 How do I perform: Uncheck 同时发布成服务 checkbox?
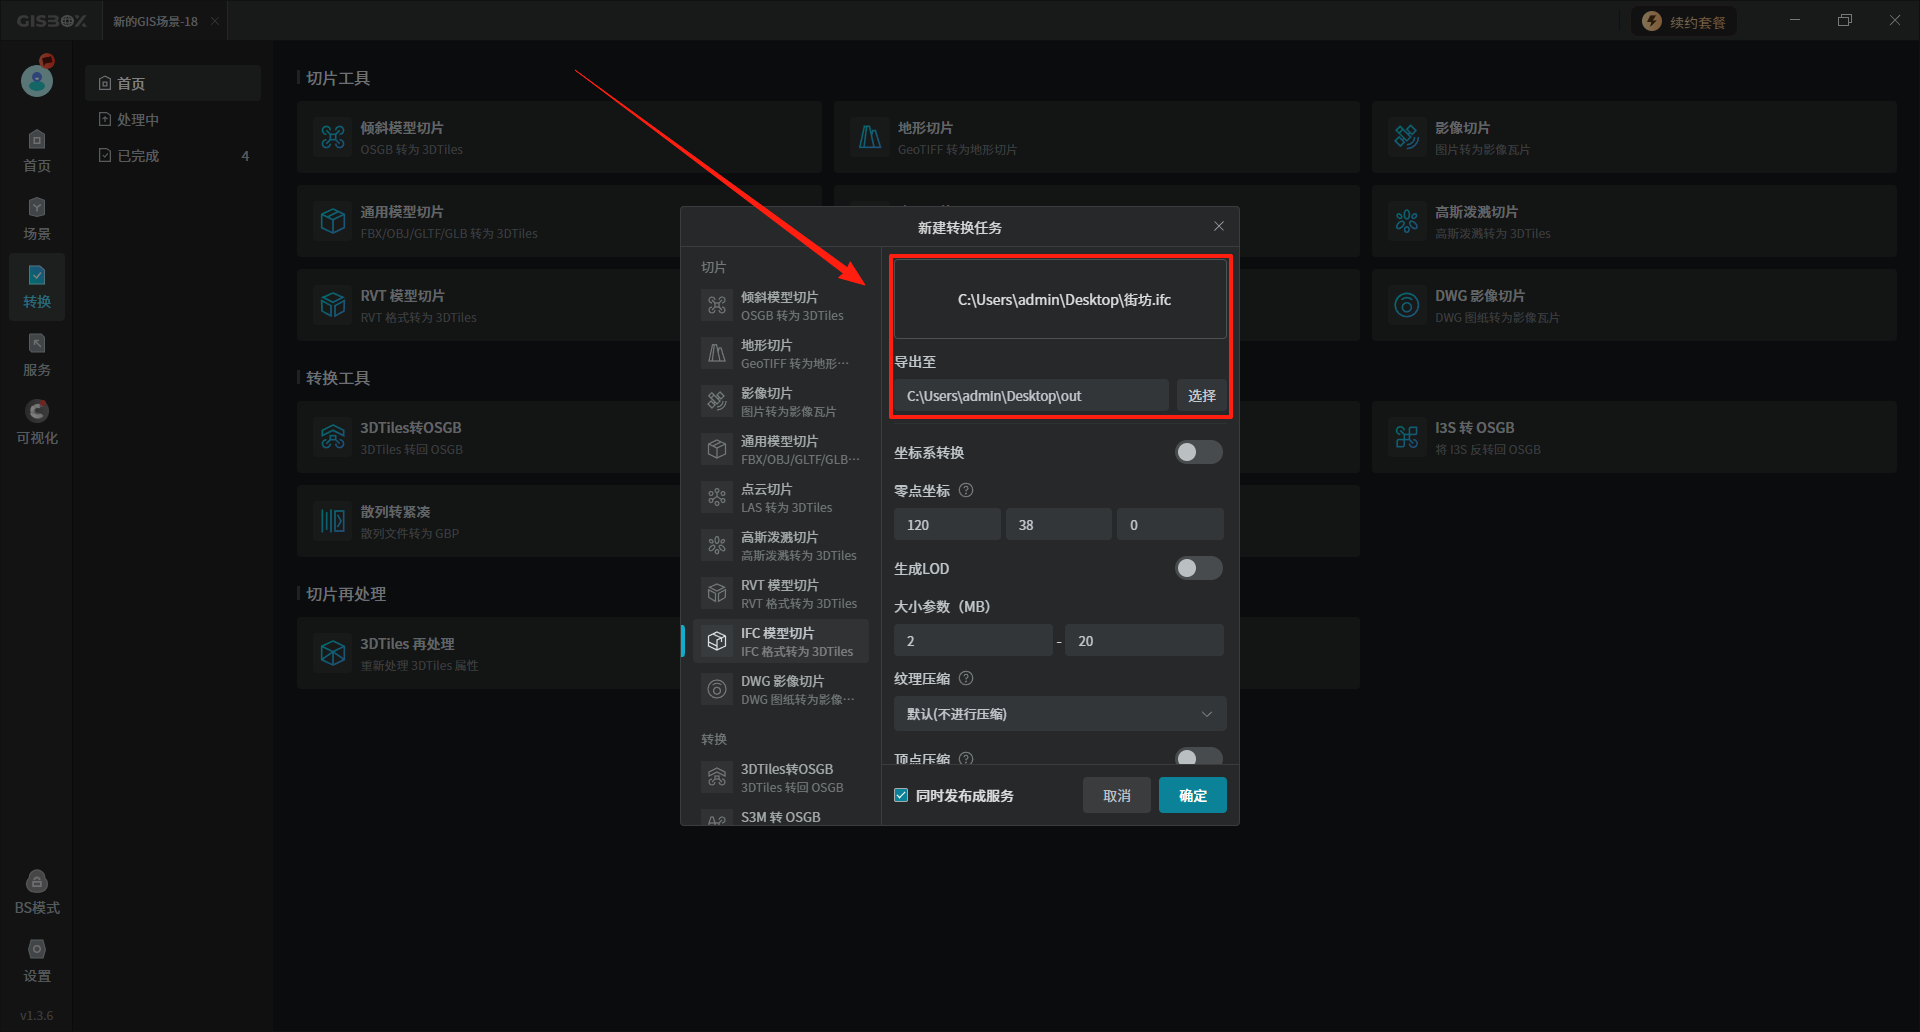coord(901,796)
